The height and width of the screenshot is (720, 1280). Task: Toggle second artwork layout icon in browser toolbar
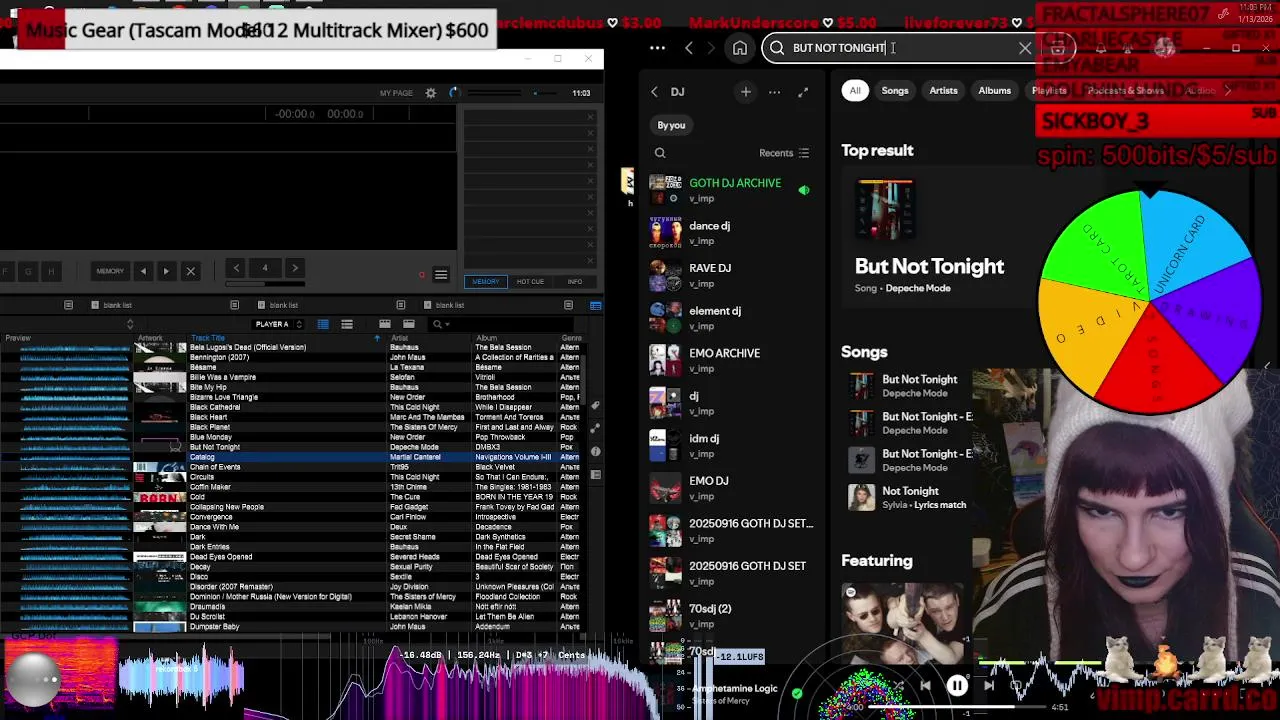pyautogui.click(x=409, y=324)
